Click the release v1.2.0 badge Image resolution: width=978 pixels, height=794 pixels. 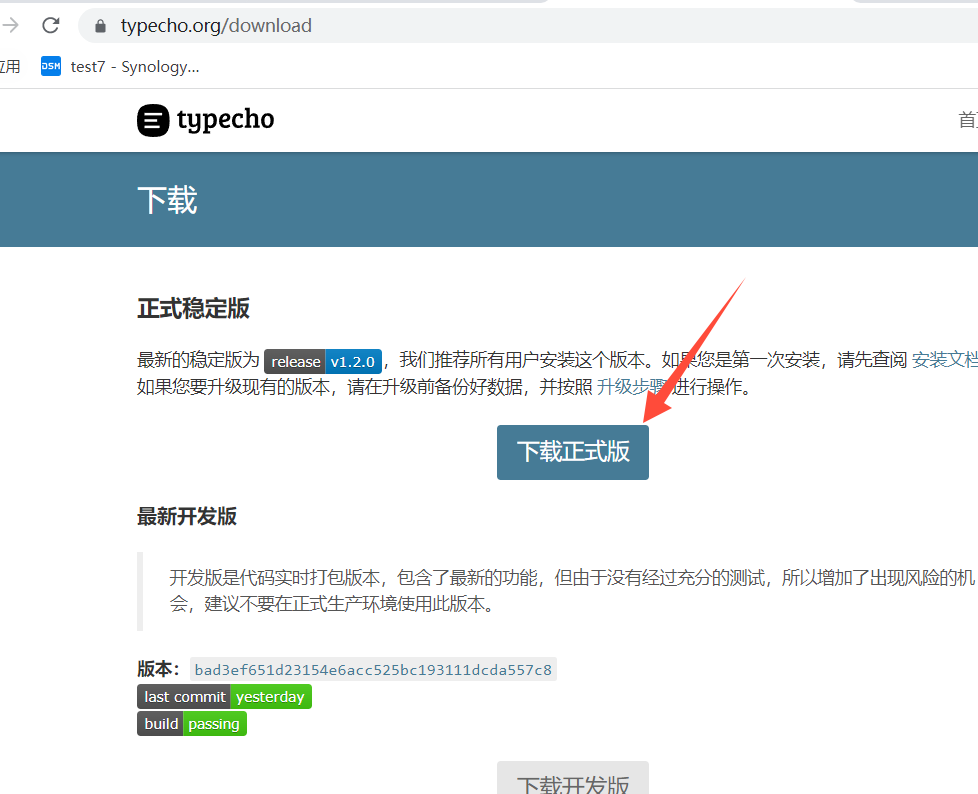[x=323, y=362]
